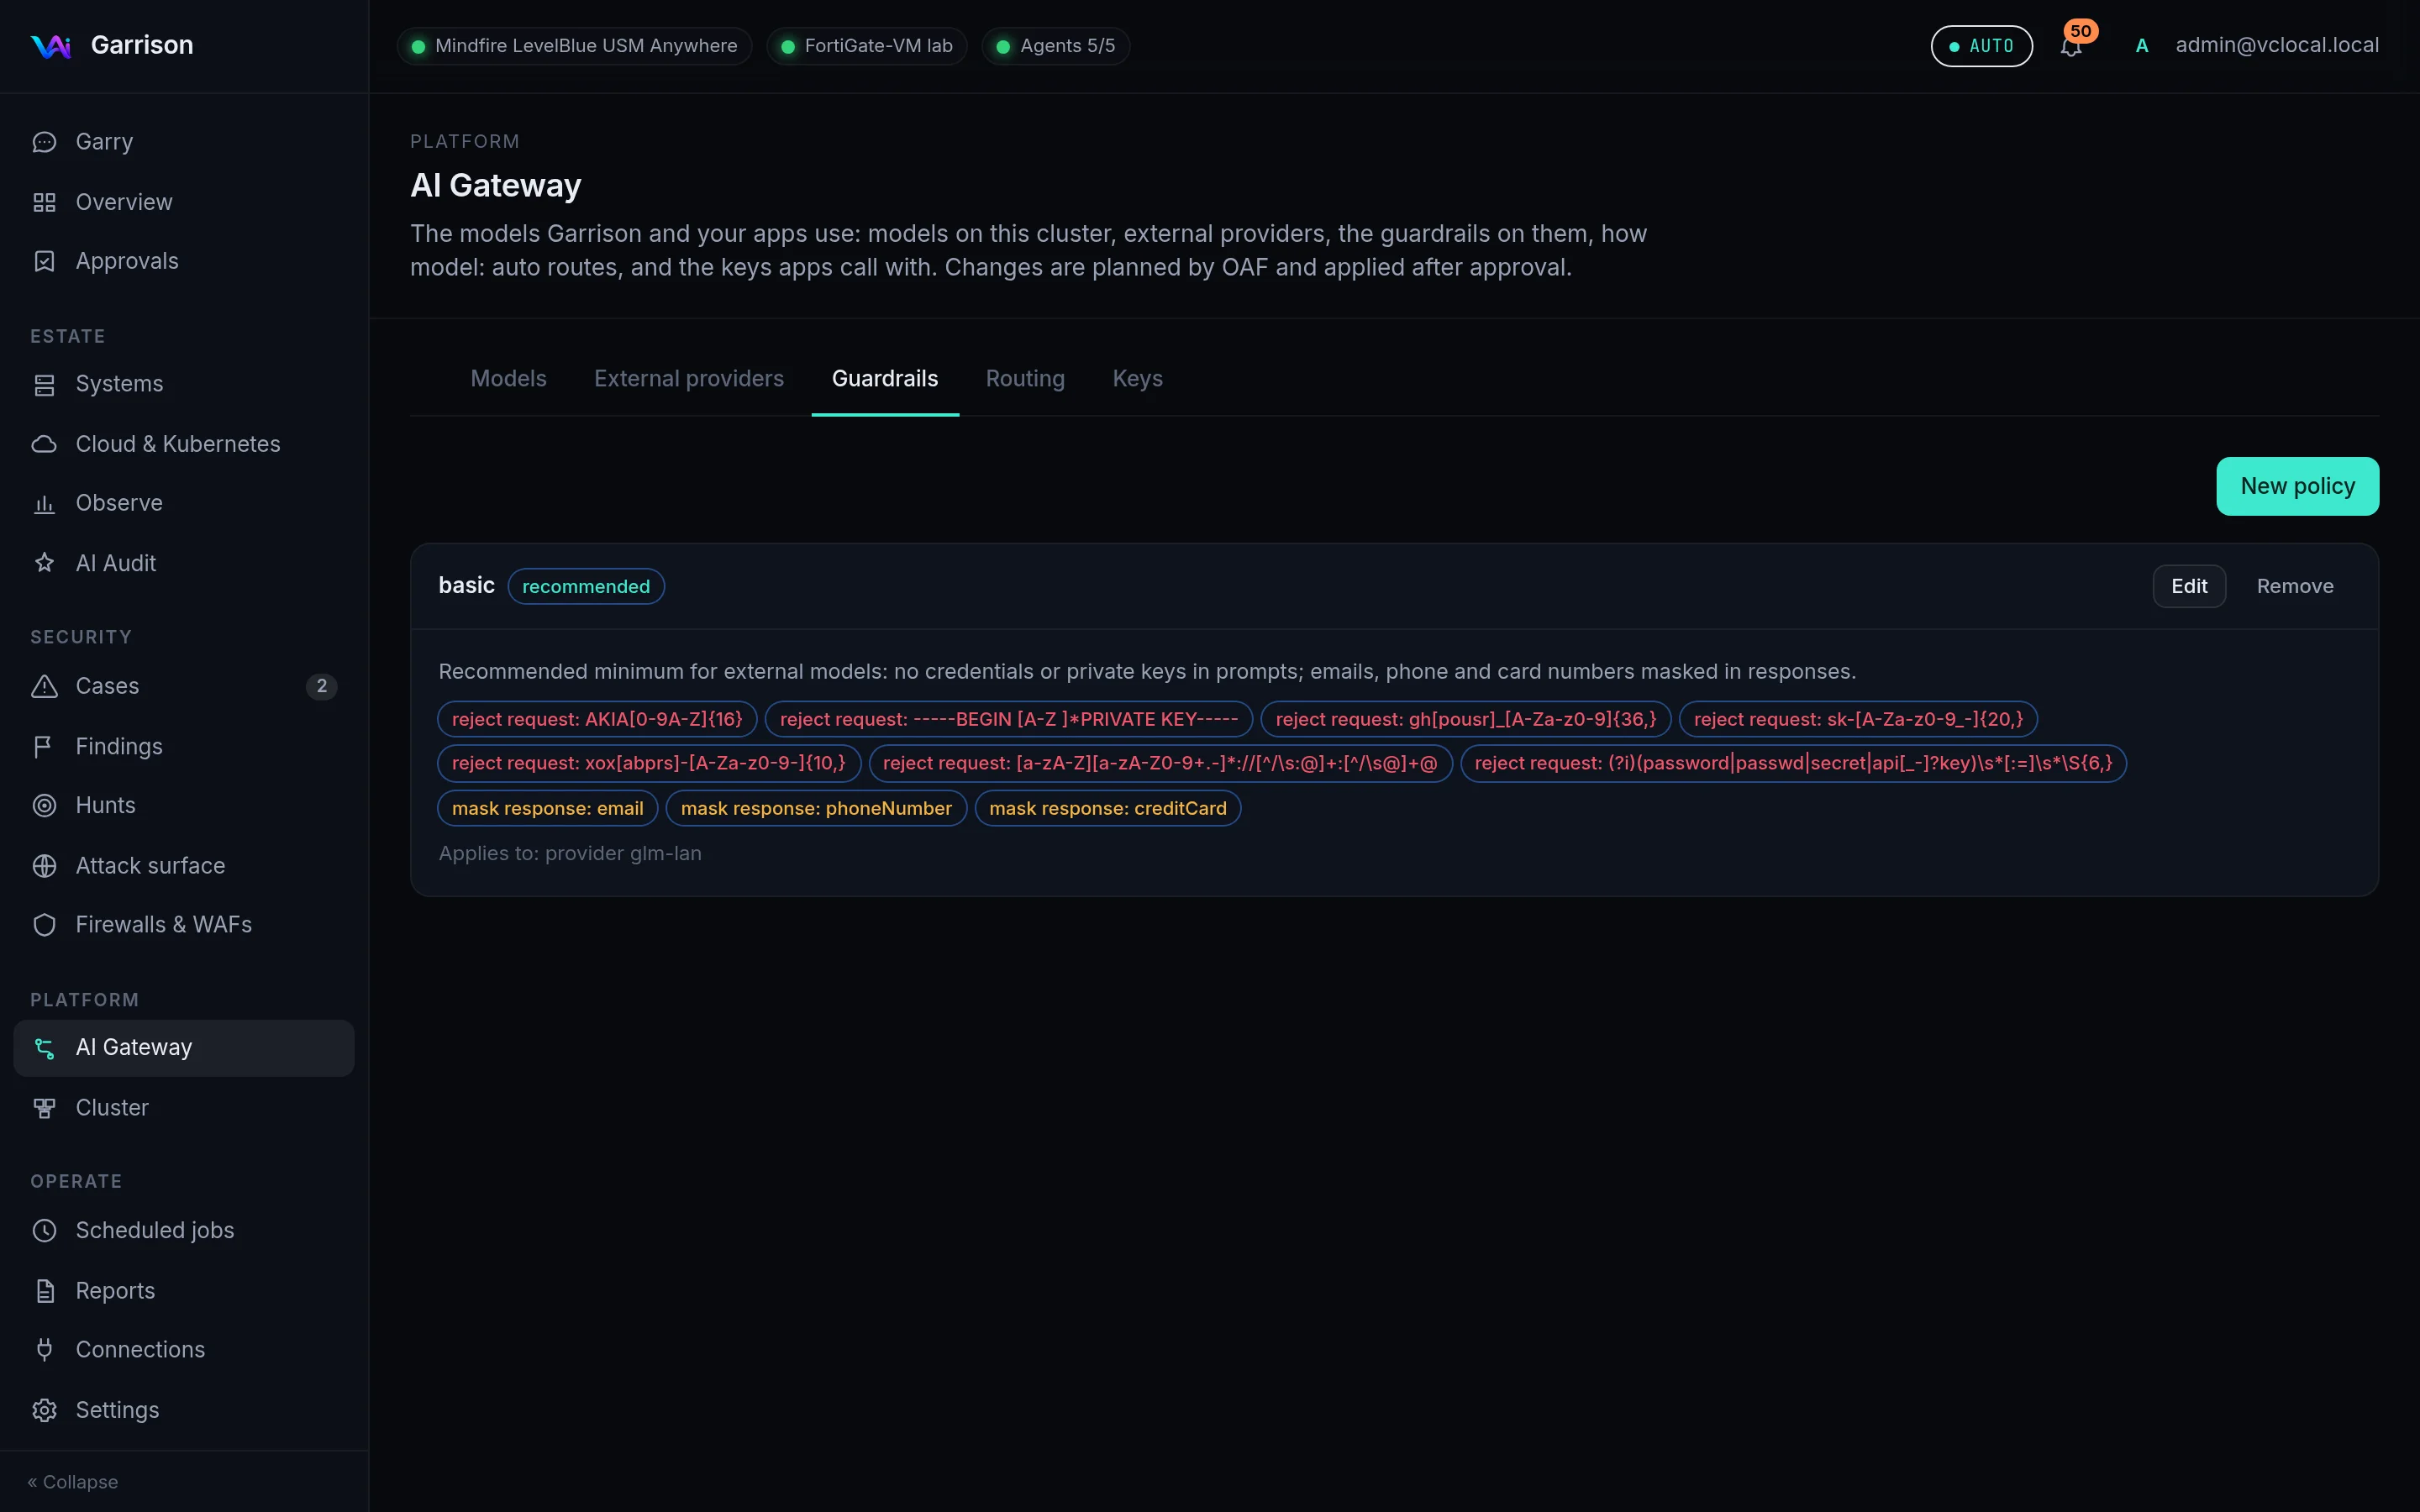
Task: Click the reject request AKIA pattern chip
Action: pyautogui.click(x=597, y=719)
